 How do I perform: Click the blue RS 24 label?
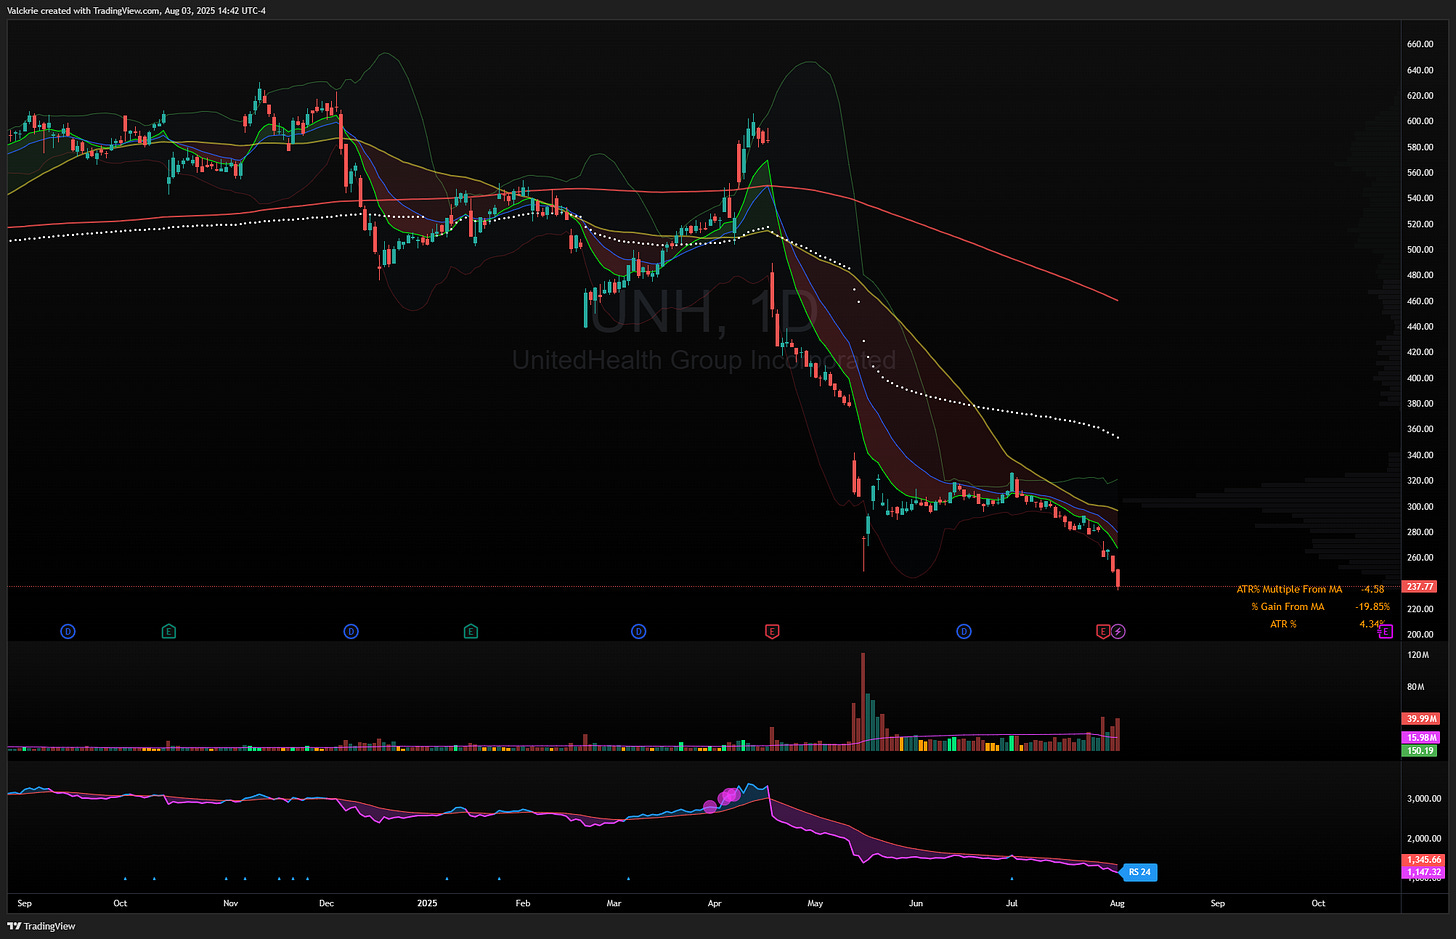(1139, 872)
